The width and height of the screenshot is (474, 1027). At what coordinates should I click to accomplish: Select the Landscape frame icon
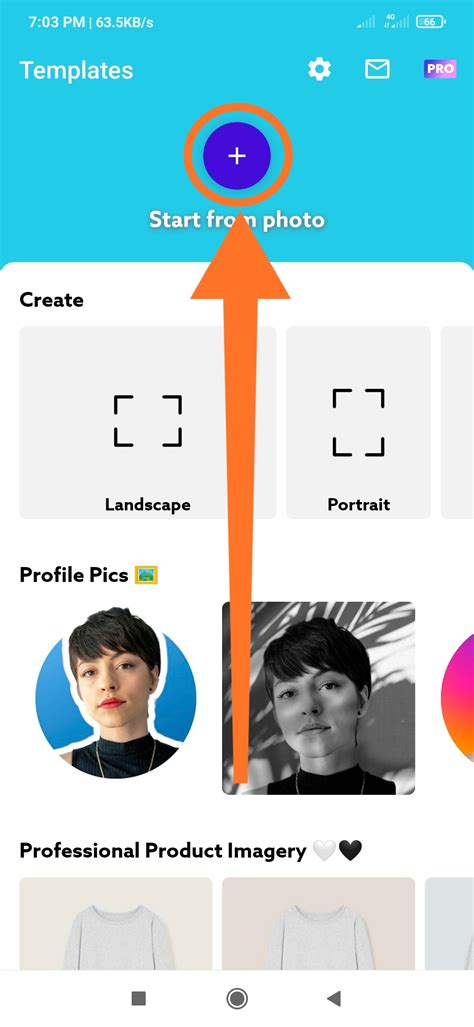148,421
